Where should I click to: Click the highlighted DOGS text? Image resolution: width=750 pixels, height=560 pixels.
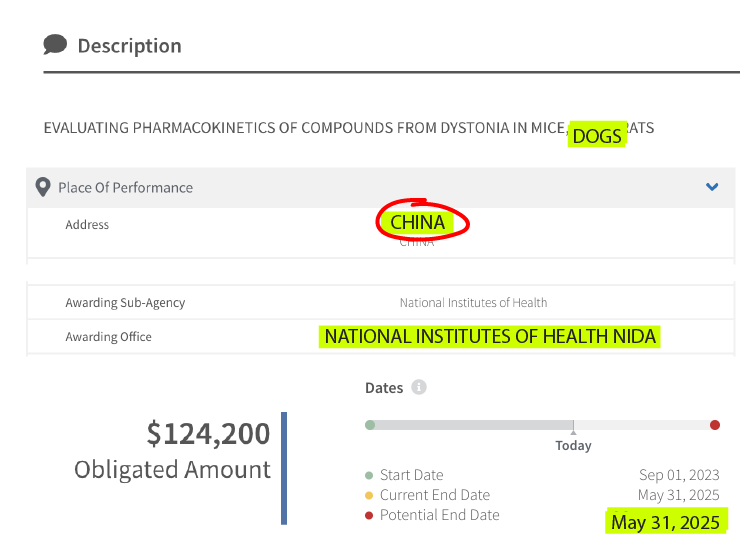point(597,136)
